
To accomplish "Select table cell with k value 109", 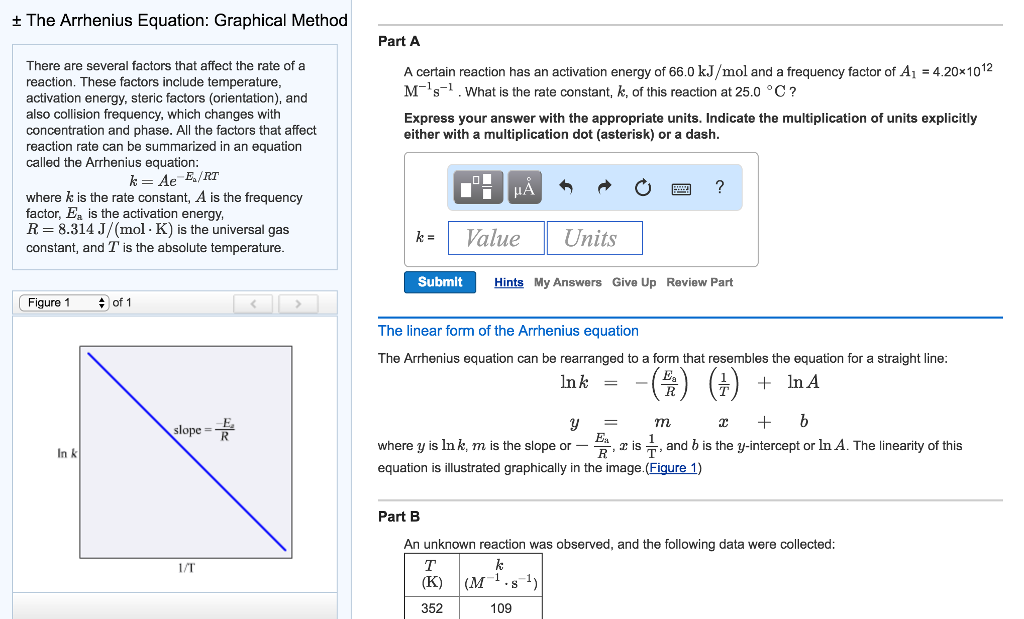I will click(501, 608).
